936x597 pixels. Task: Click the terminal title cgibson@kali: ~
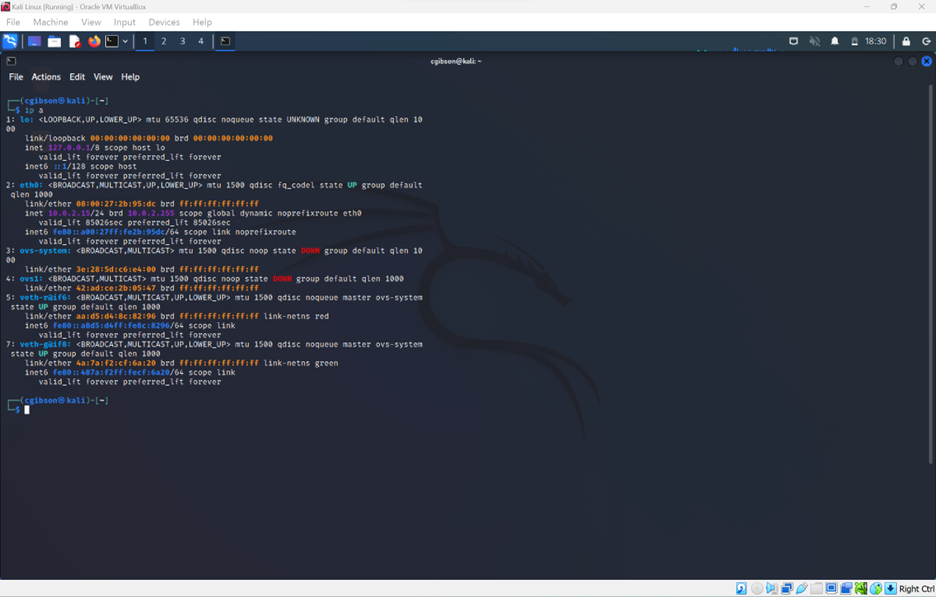pos(456,61)
